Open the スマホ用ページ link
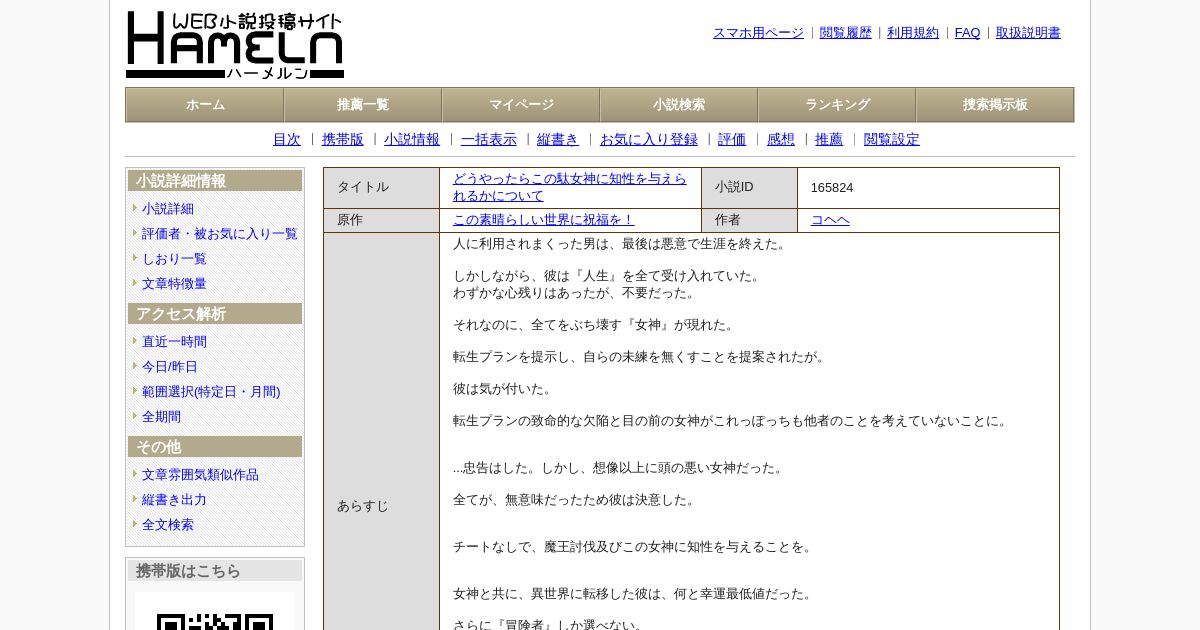 pos(758,33)
